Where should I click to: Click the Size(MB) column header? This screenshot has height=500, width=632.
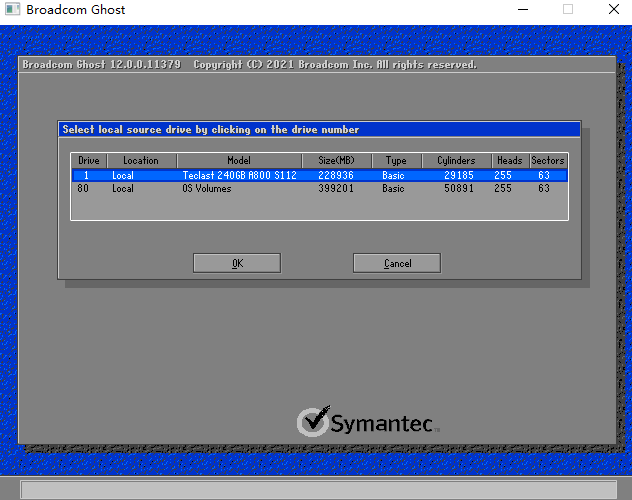(337, 160)
